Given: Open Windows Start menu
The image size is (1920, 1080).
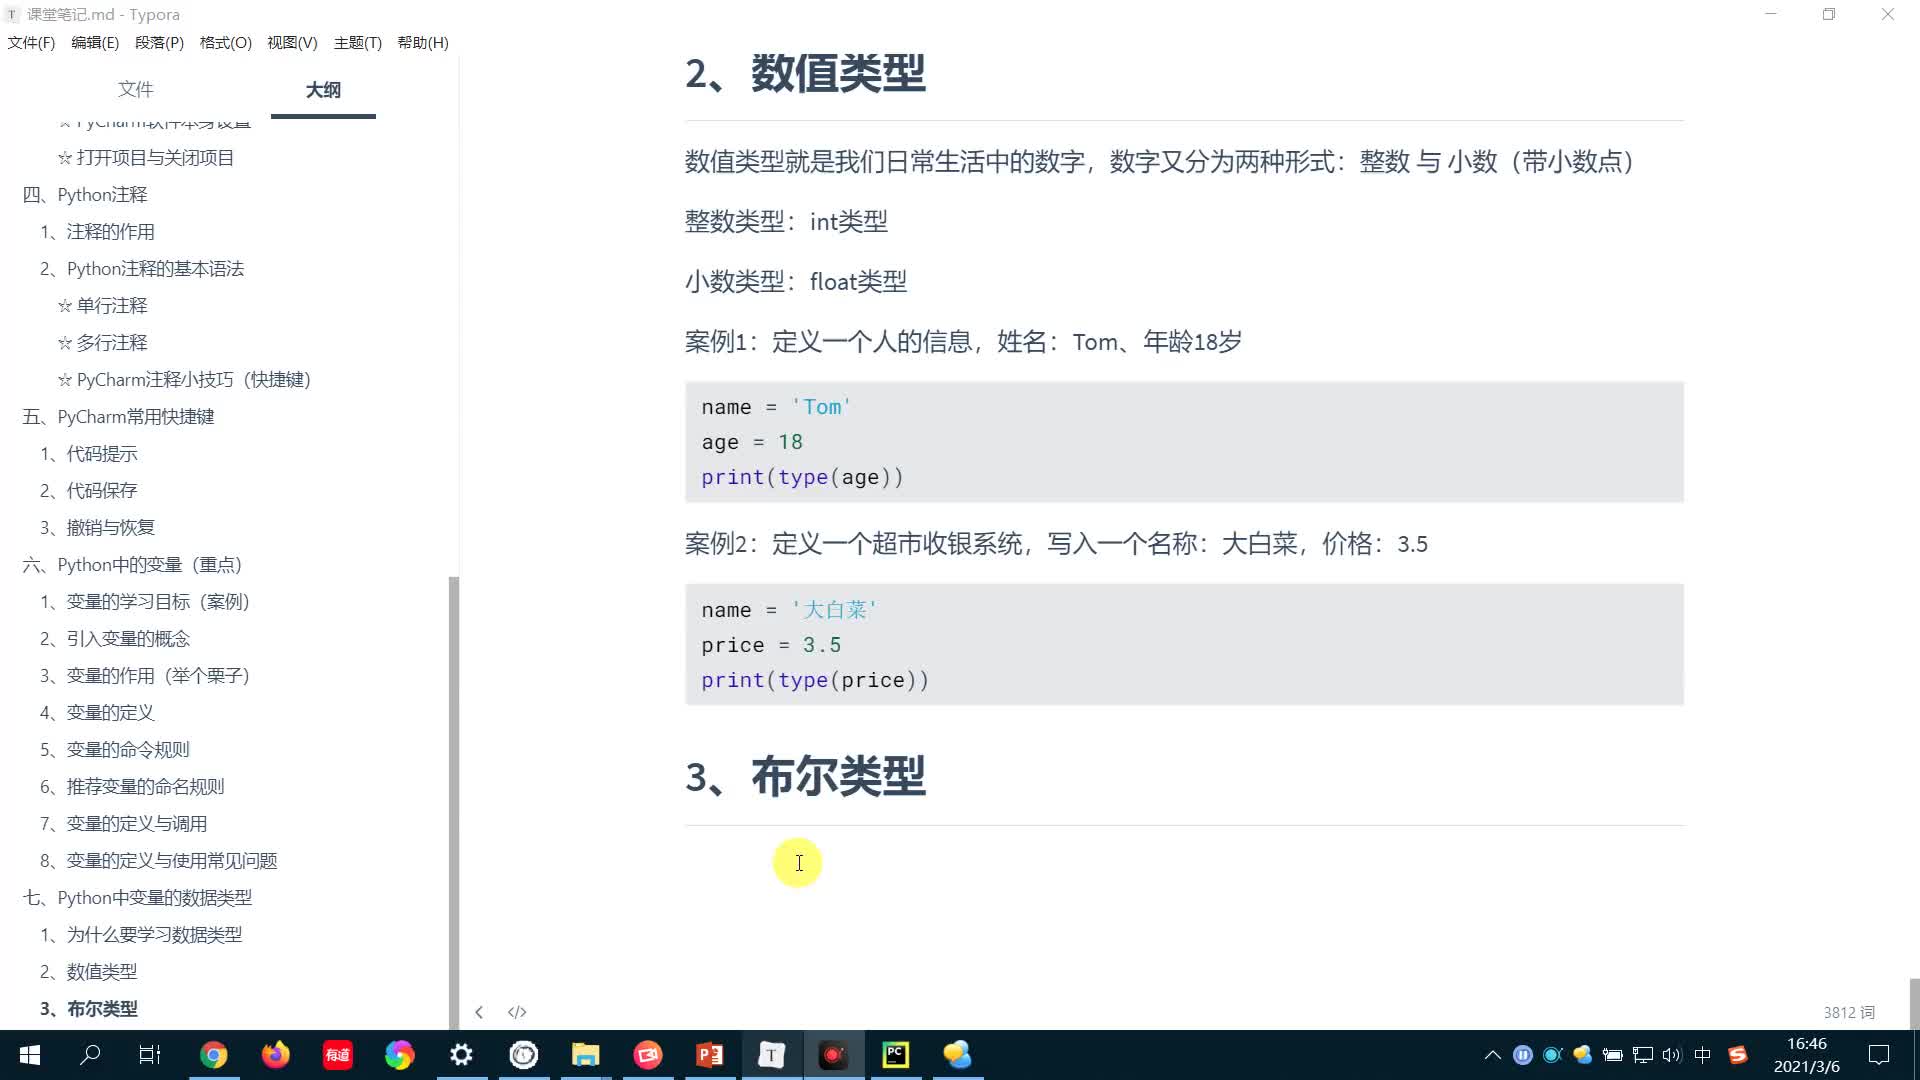Looking at the screenshot, I should [x=30, y=1055].
